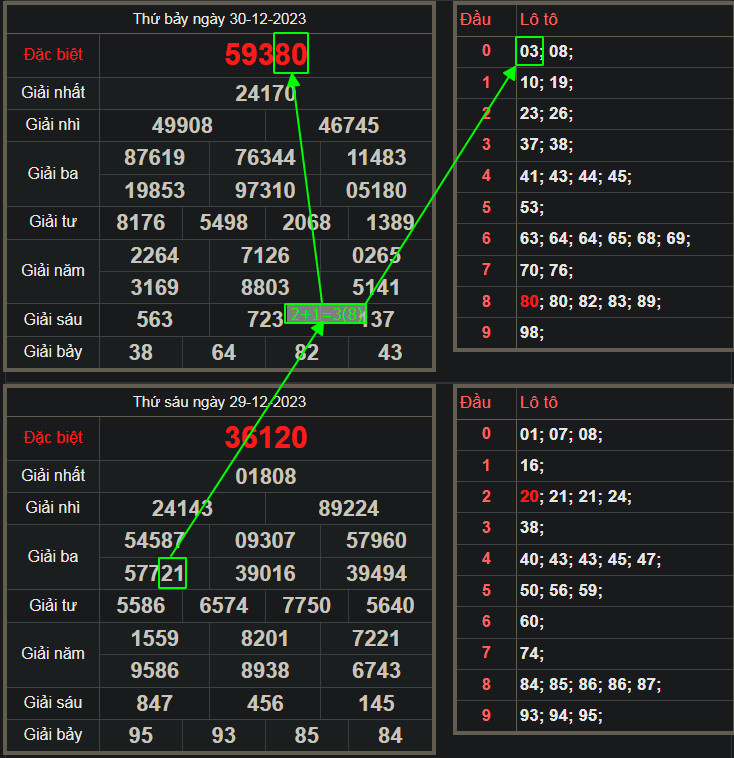
Task: Click the green-boxed 03 in the Lô tô table
Action: pos(529,51)
